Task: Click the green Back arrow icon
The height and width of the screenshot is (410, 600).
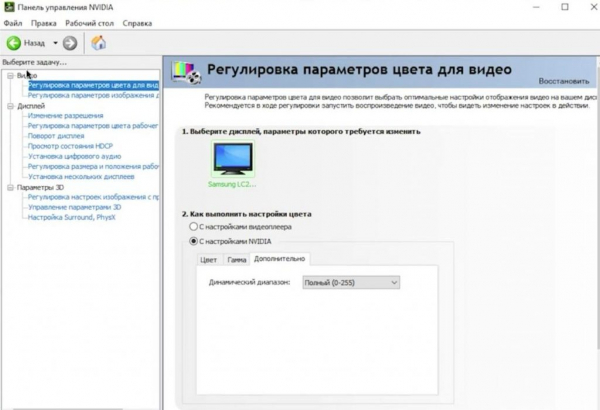Action: pyautogui.click(x=14, y=43)
